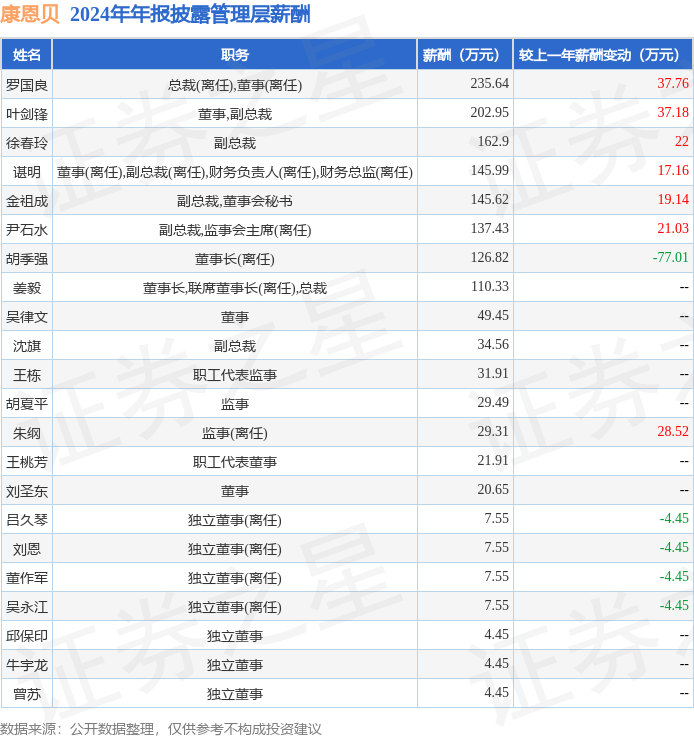Click change value 17.16
This screenshot has height=738, width=694.
(x=673, y=170)
